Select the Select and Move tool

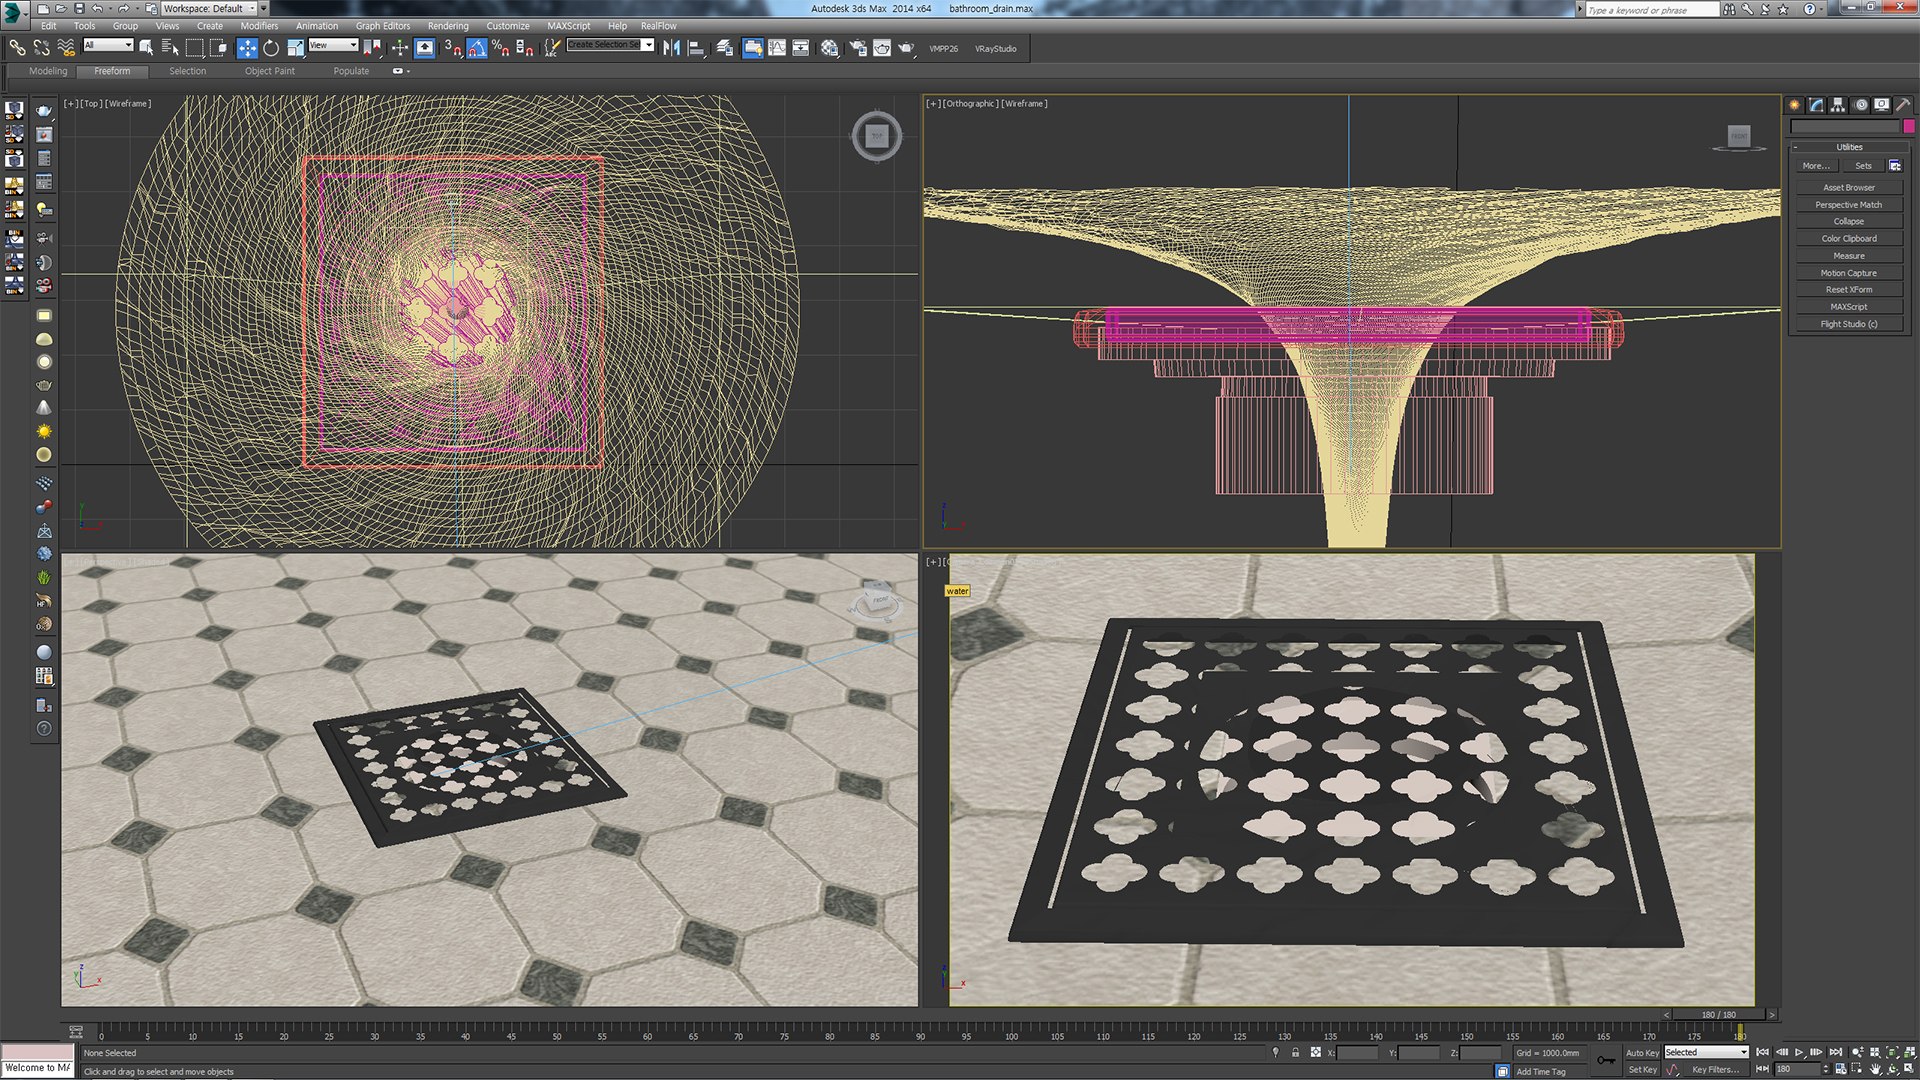pyautogui.click(x=247, y=48)
